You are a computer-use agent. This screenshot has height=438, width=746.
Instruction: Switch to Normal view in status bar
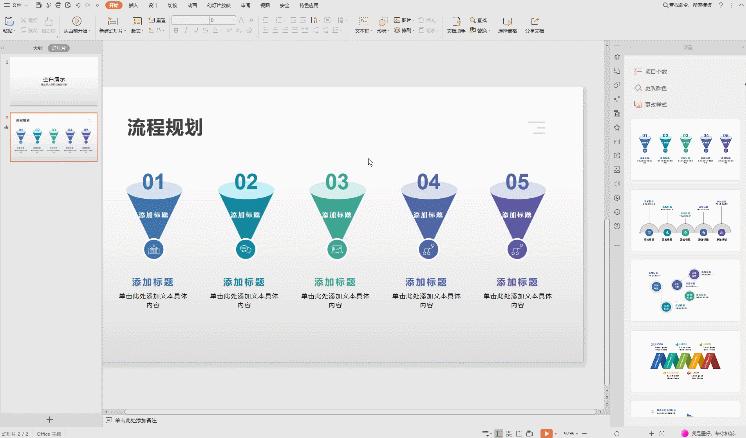pyautogui.click(x=499, y=433)
